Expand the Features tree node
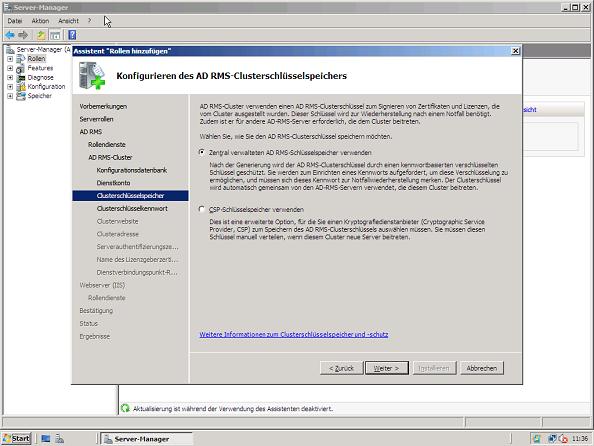The image size is (594, 446). pyautogui.click(x=10, y=68)
